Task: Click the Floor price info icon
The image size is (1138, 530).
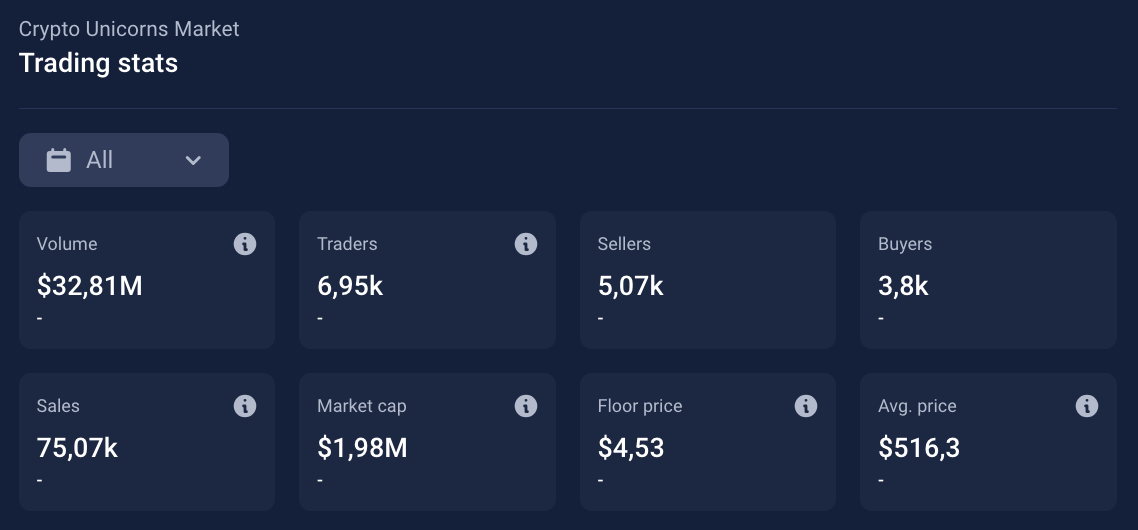Action: (x=806, y=406)
